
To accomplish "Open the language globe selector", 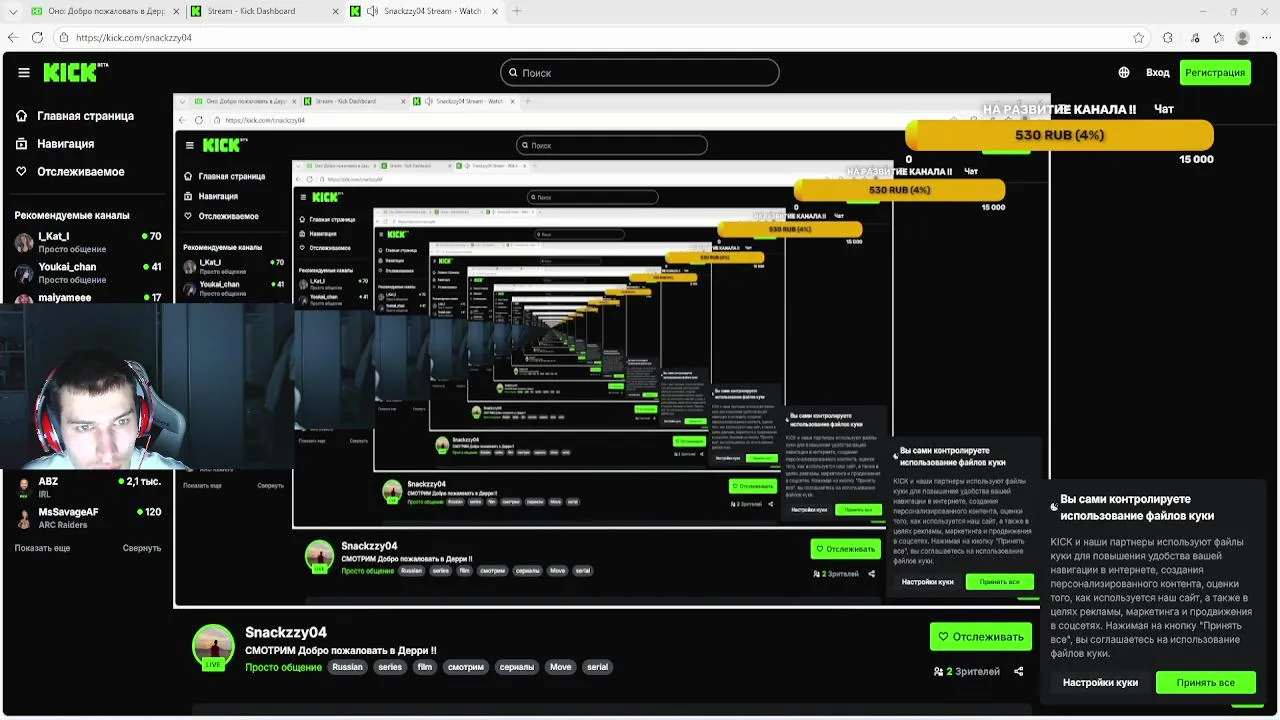I will [x=1124, y=72].
